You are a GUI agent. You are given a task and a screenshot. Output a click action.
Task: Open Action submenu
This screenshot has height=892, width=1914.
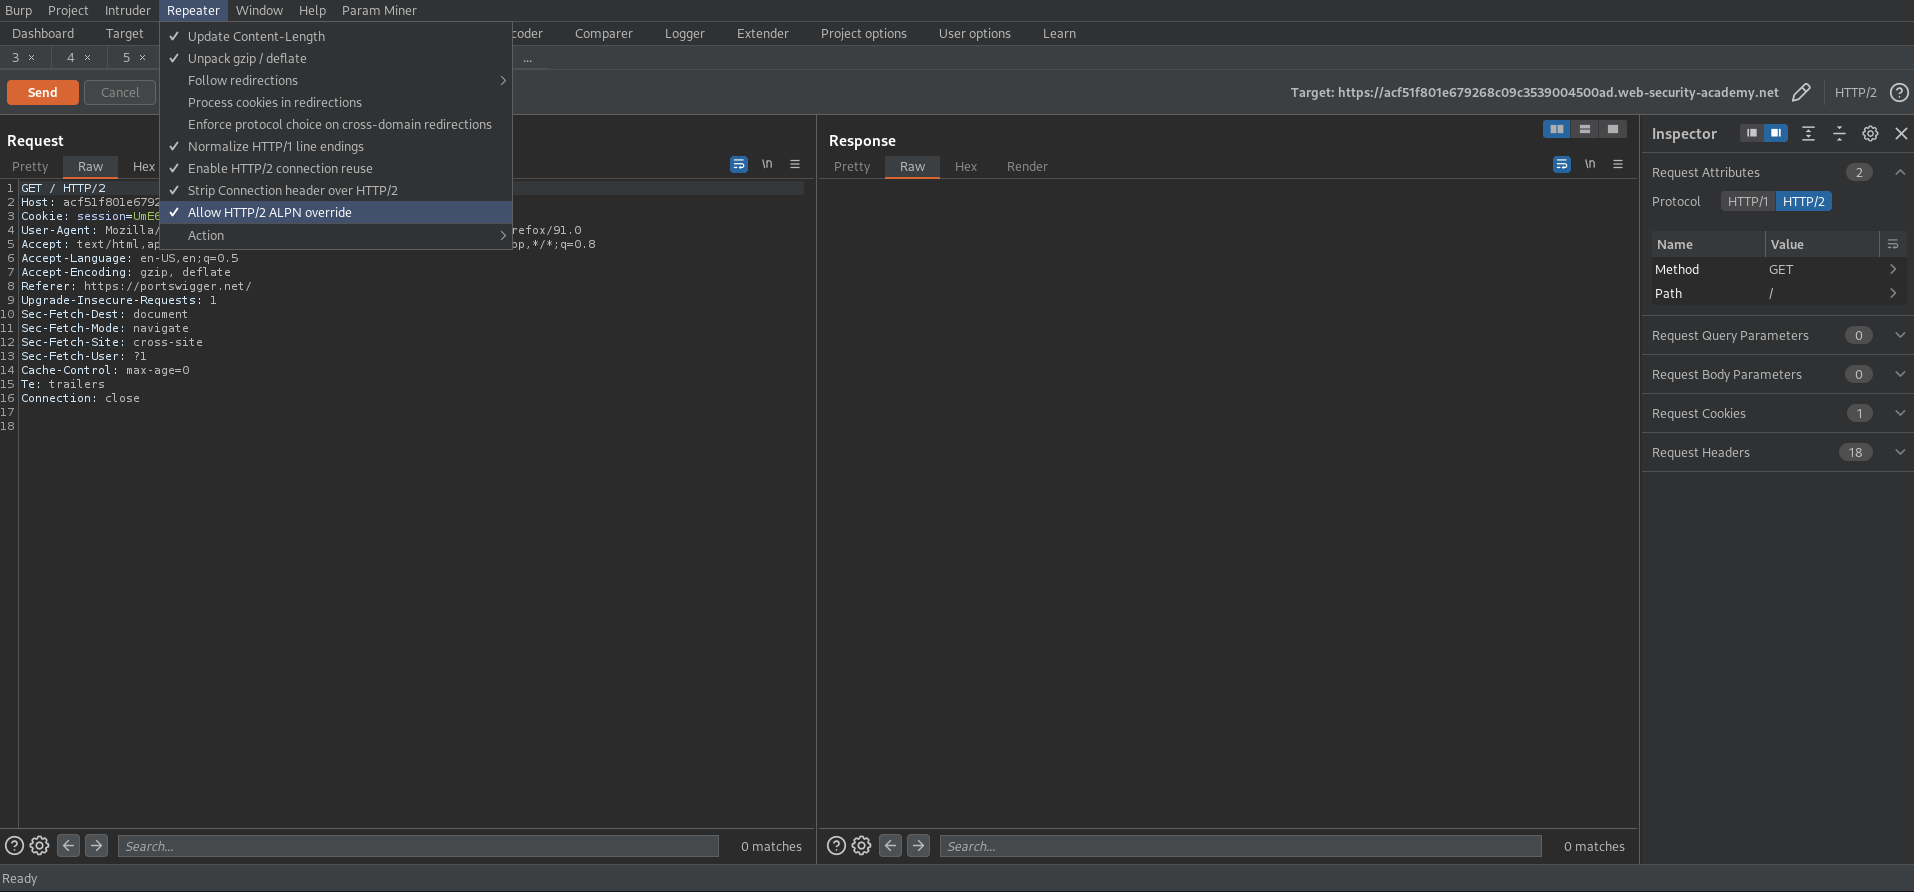tap(336, 235)
